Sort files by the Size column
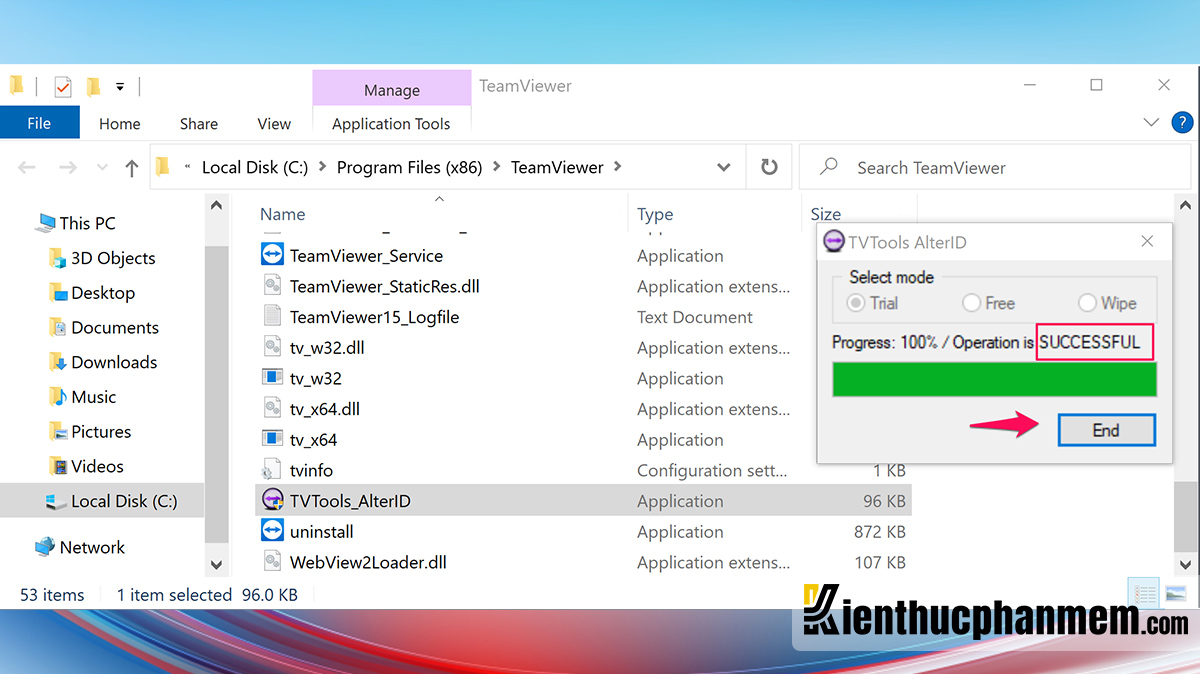This screenshot has height=674, width=1200. (826, 214)
